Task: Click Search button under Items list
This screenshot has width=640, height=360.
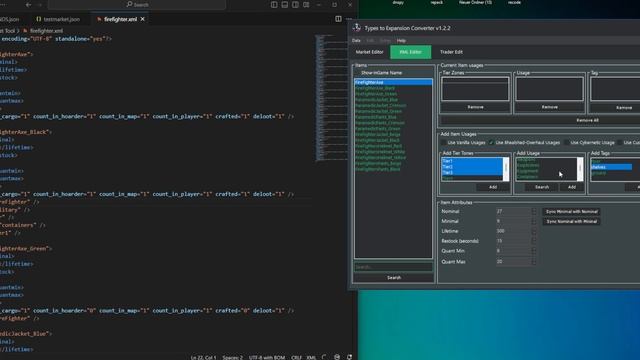Action: (393, 278)
